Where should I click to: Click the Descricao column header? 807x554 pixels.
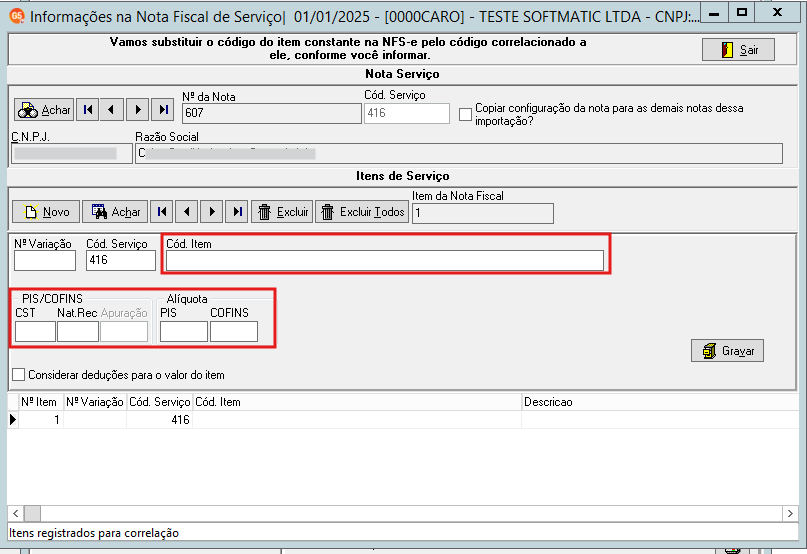pos(660,402)
